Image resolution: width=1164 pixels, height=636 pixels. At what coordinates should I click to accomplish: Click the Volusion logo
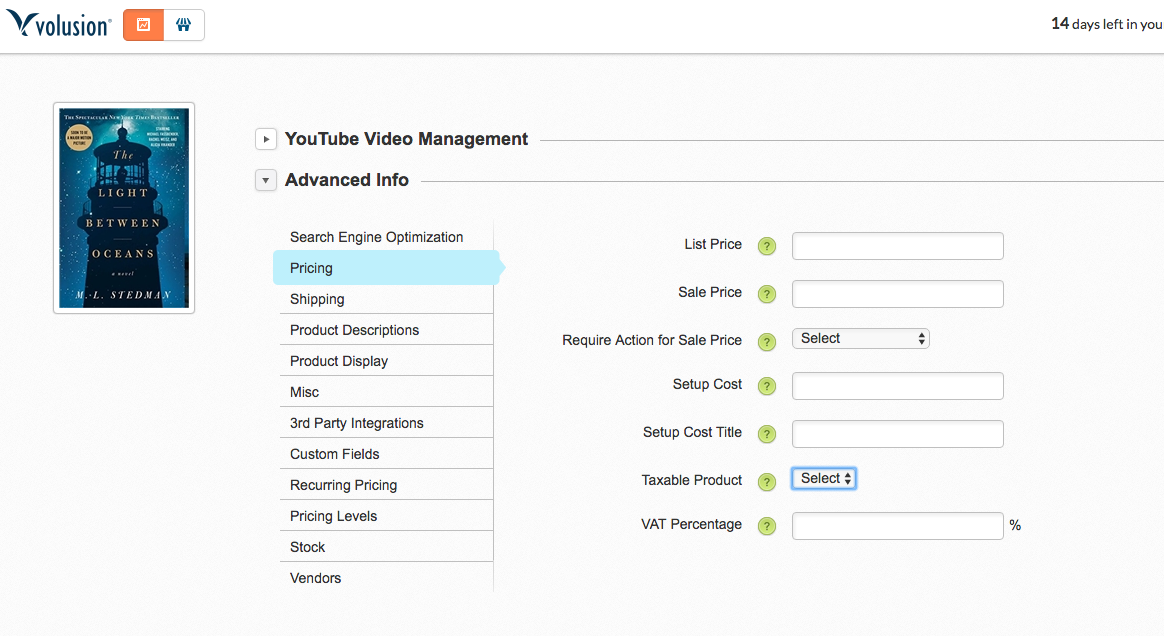[x=58, y=25]
